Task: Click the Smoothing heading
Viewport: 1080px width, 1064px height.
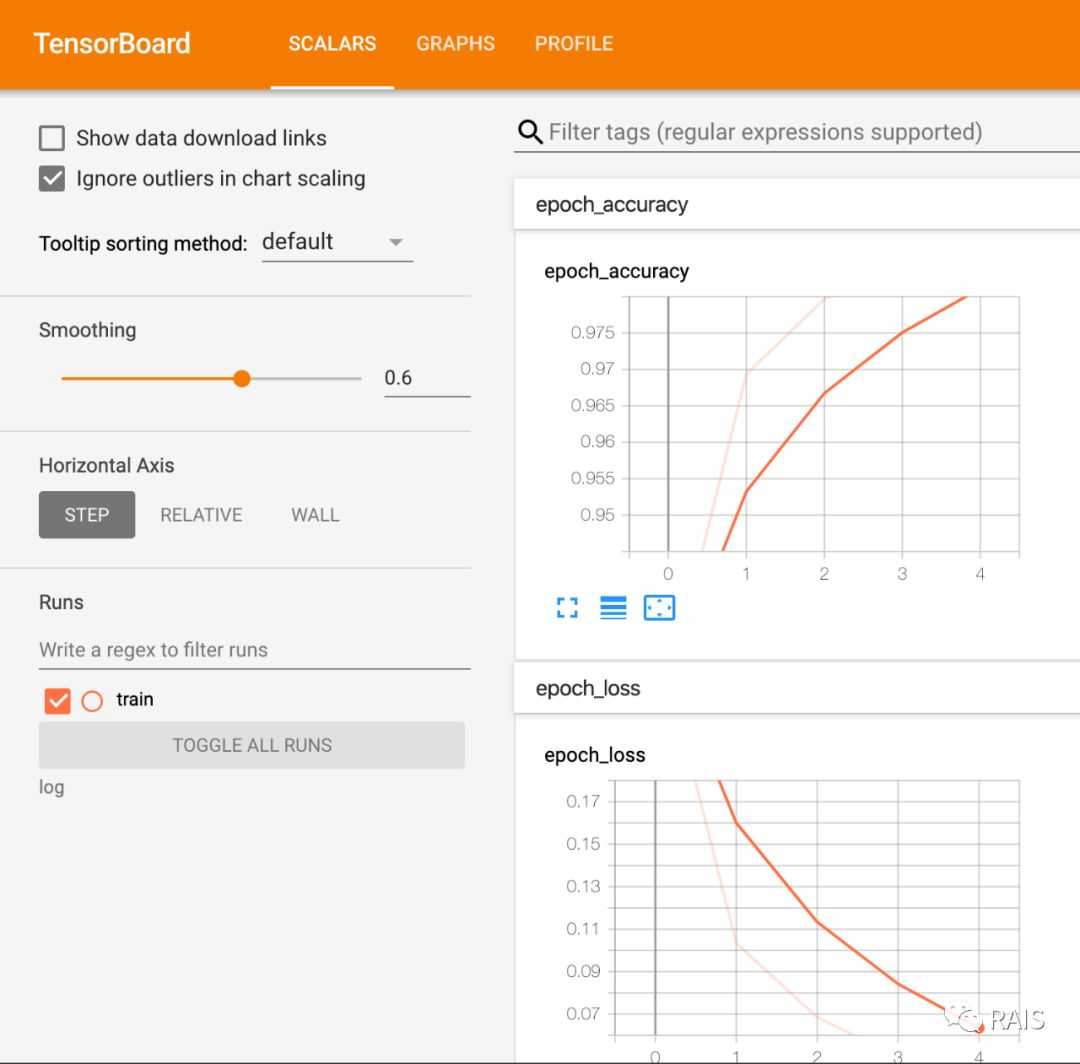Action: (x=87, y=330)
